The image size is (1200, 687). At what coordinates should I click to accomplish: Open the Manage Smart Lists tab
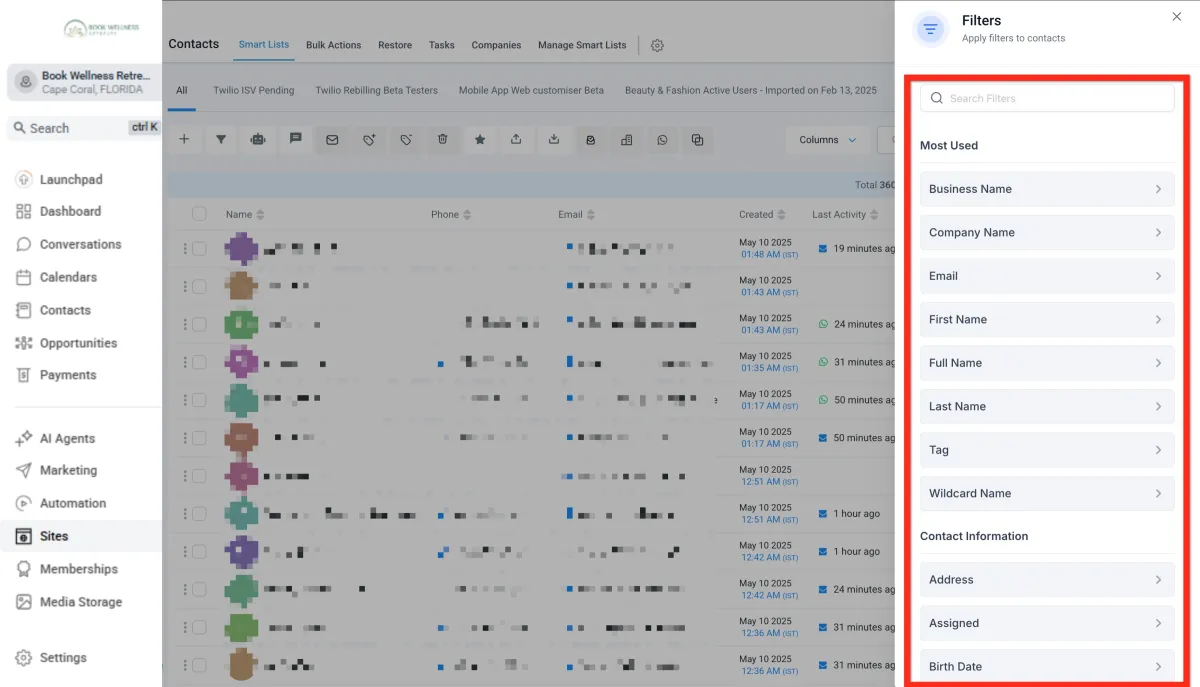pyautogui.click(x=582, y=45)
